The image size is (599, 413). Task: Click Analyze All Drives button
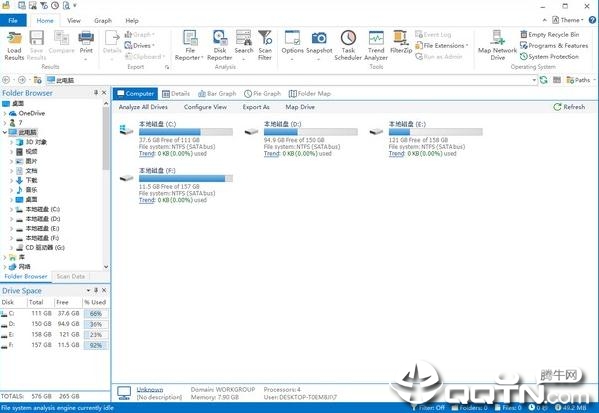click(143, 107)
